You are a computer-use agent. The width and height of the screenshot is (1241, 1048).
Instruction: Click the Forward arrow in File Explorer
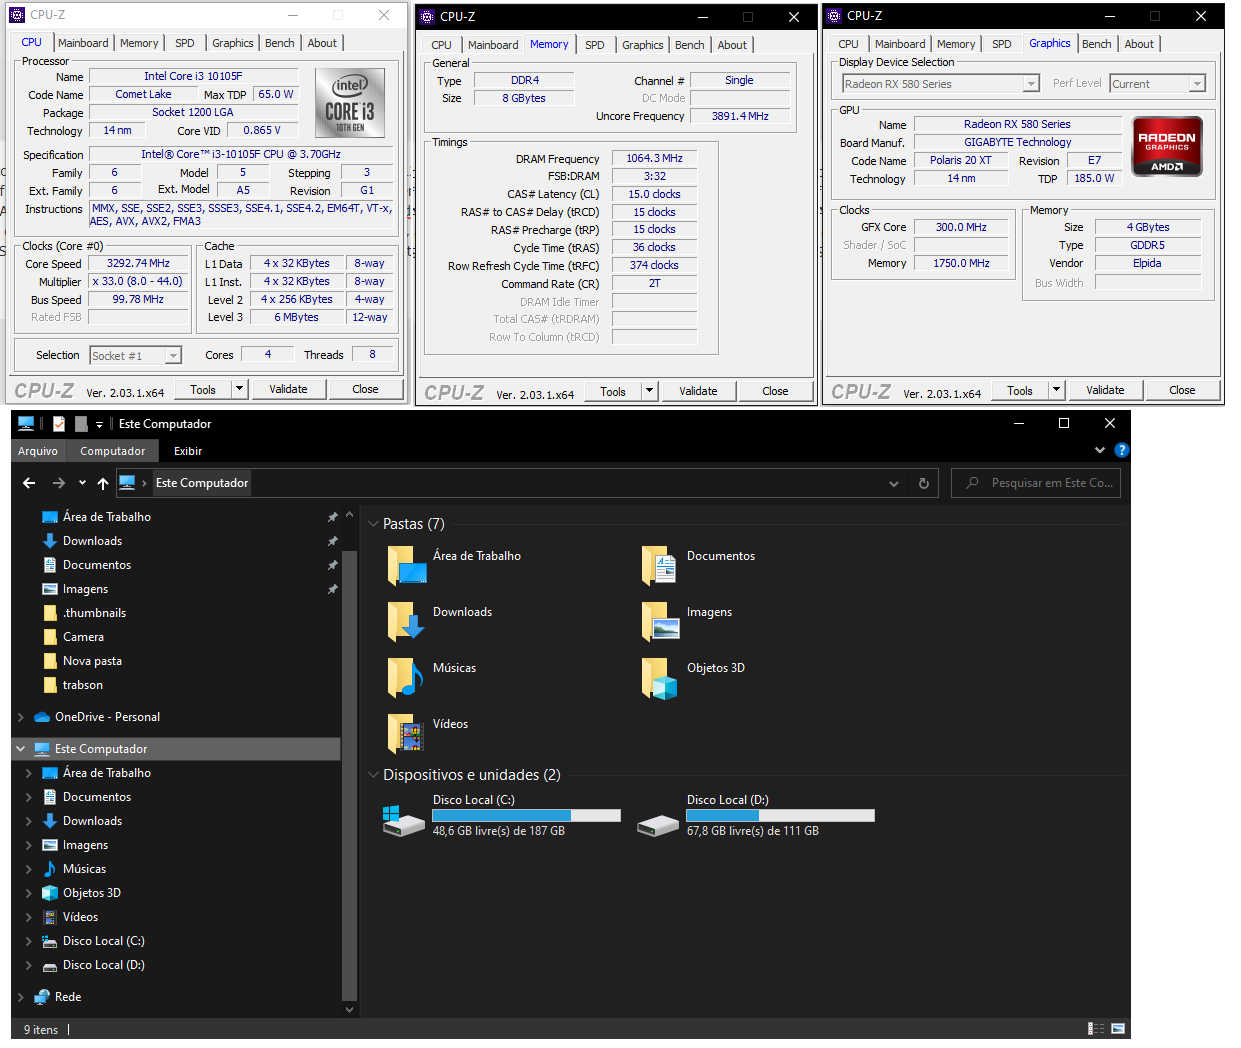point(59,483)
